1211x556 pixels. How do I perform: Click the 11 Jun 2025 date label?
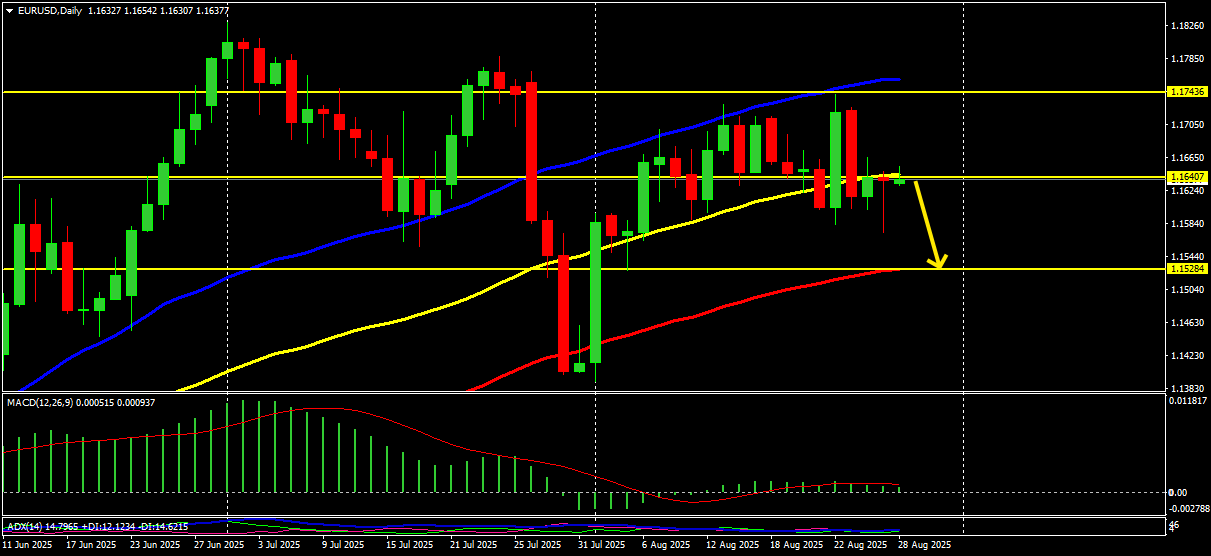tap(28, 545)
